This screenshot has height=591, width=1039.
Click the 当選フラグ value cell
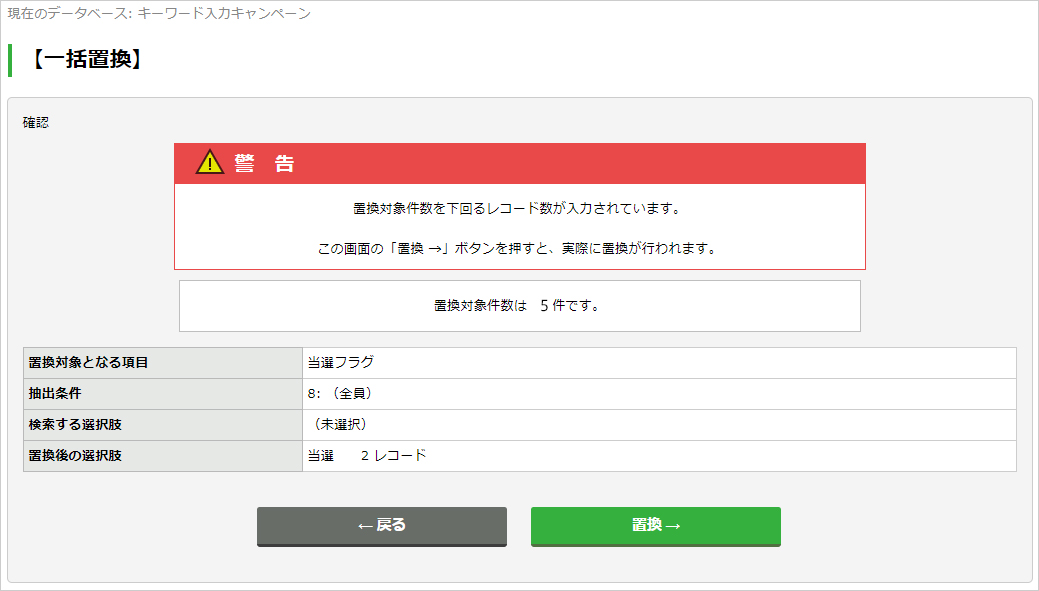[659, 362]
